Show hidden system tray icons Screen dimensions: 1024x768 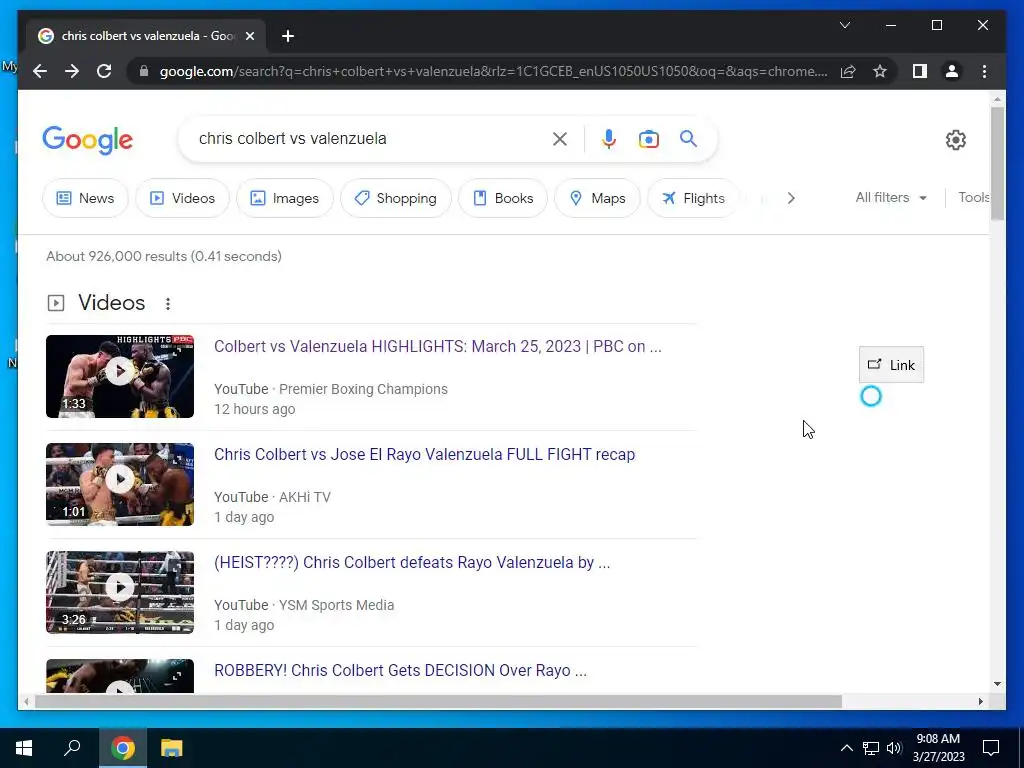point(846,748)
